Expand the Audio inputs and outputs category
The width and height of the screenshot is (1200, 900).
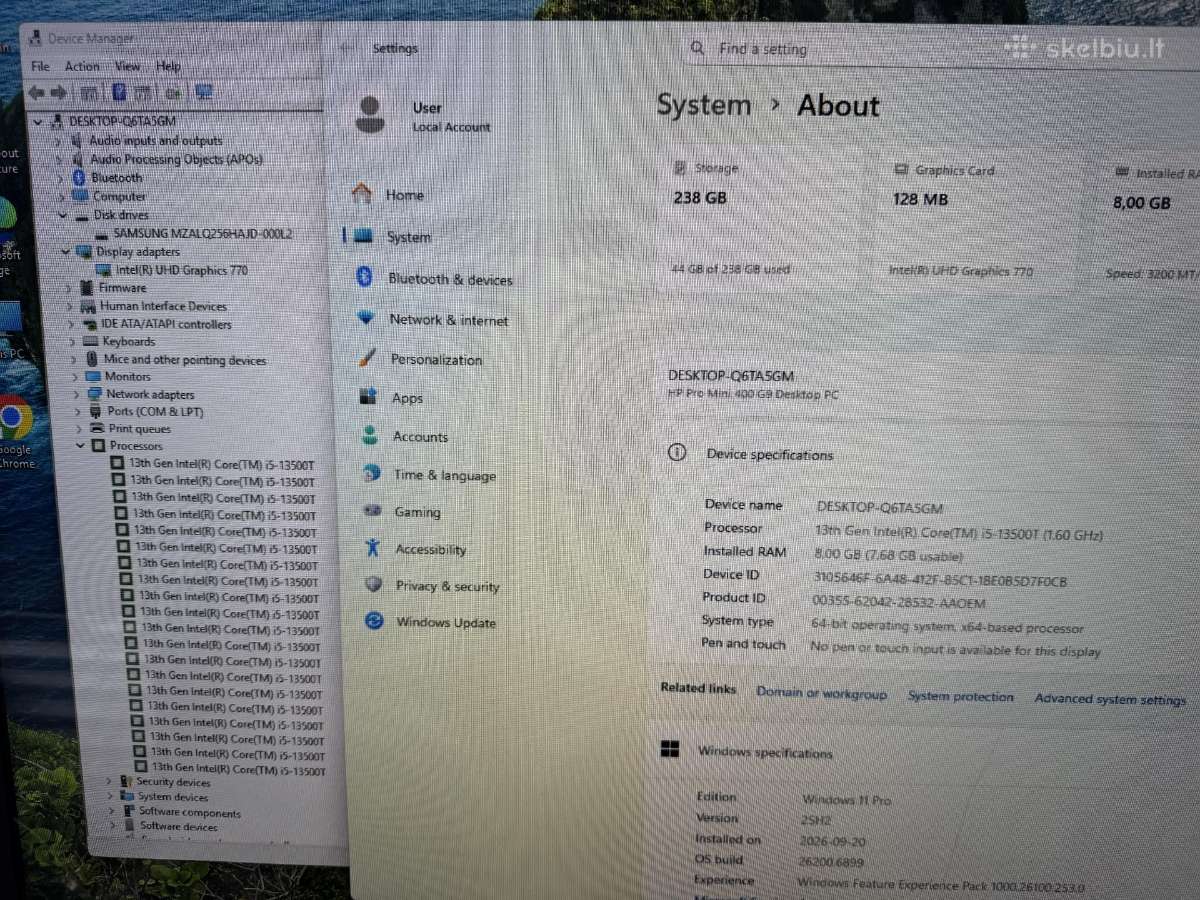(x=58, y=141)
